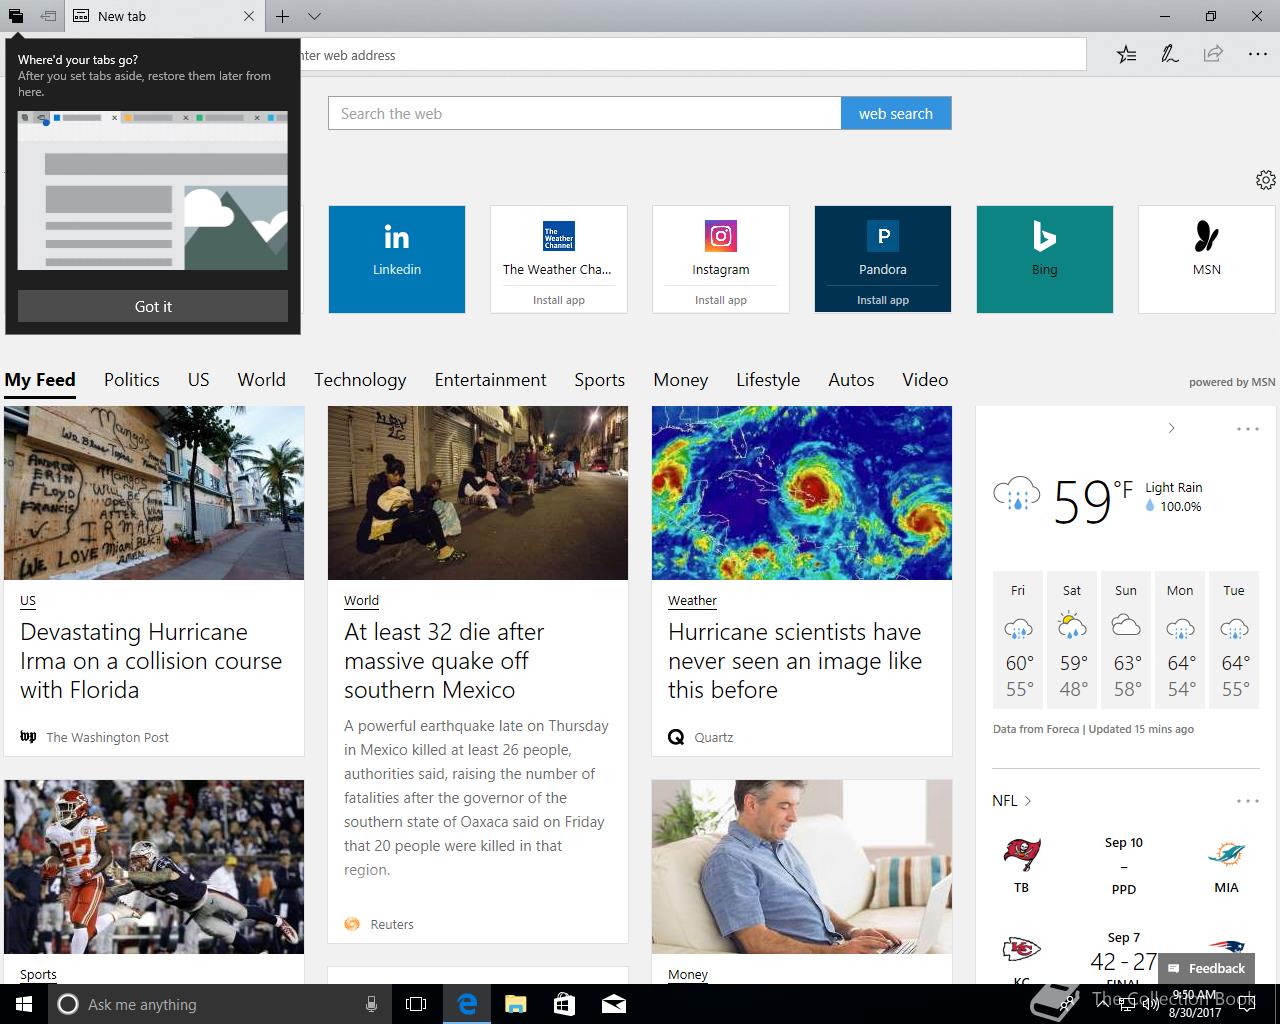Expand weather card with chevron arrow

(1171, 428)
